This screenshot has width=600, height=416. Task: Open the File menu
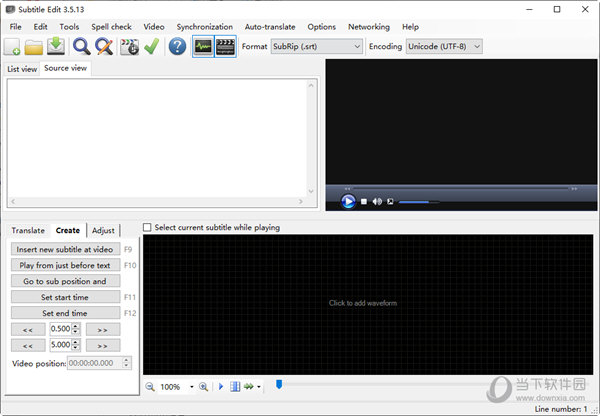[15, 27]
